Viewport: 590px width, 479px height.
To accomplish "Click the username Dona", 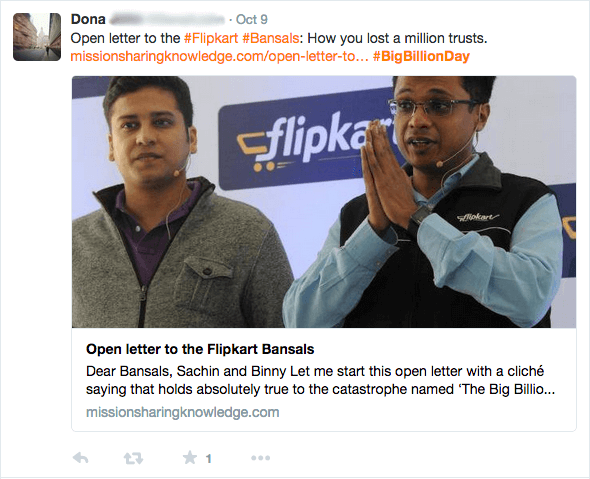I will point(88,19).
